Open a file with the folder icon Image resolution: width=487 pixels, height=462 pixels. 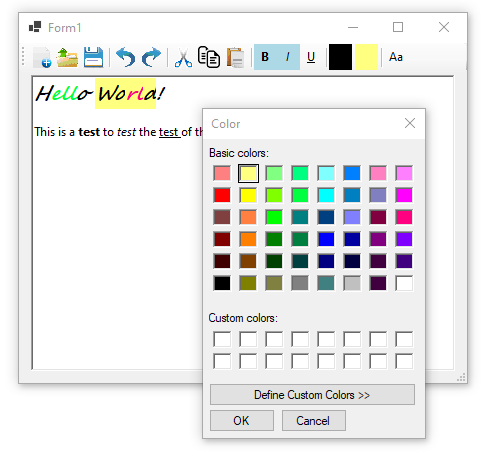point(67,57)
